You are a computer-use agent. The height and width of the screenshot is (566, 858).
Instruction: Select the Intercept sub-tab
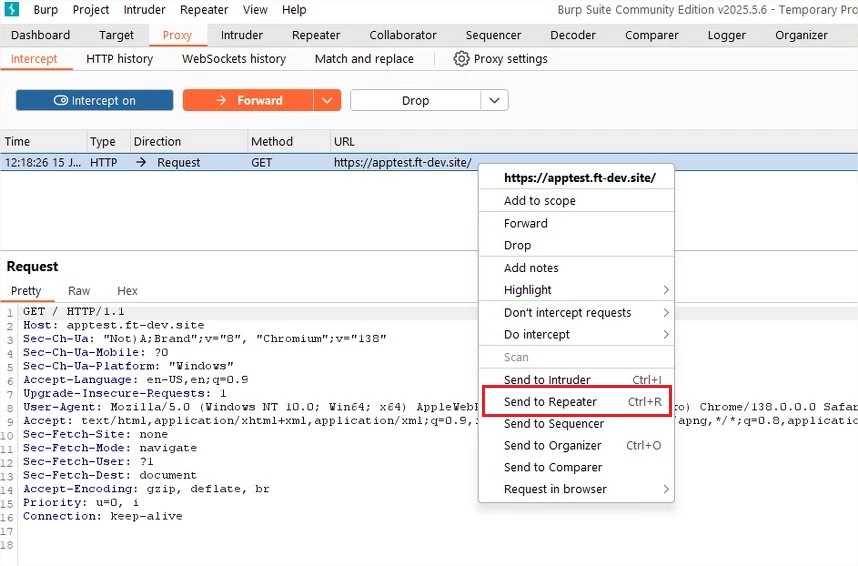tap(34, 59)
